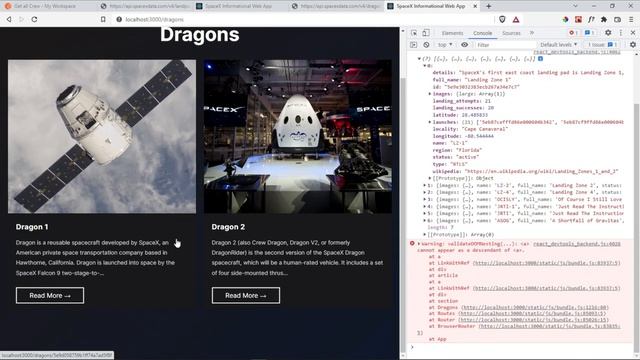Open the Routes bundle.js stack trace link
The image size is (640, 360).
pyautogui.click(x=532, y=313)
